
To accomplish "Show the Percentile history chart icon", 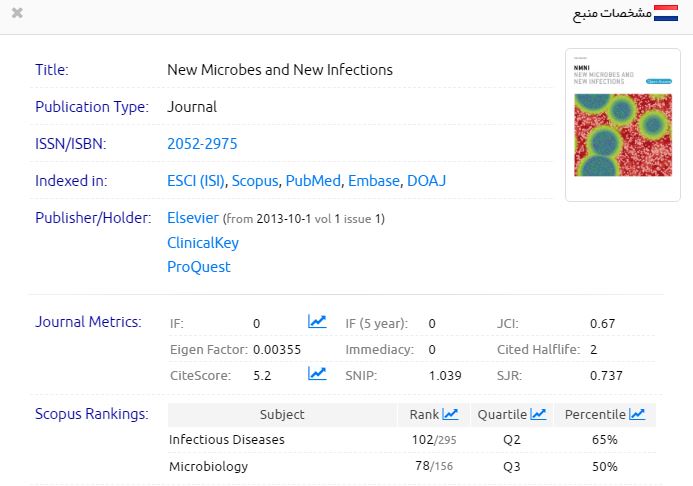I will [637, 414].
